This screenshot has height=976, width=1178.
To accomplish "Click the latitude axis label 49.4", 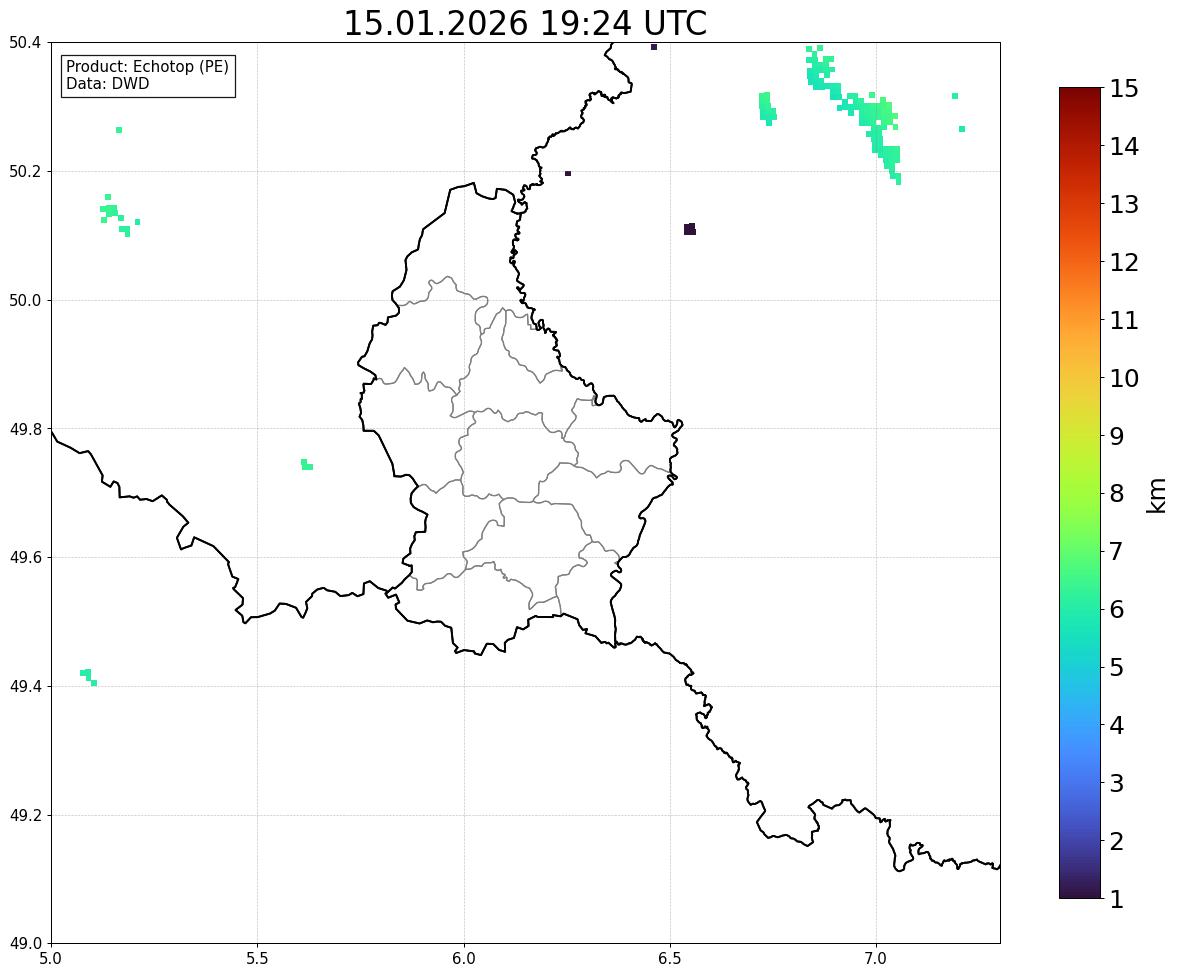I will point(26,687).
